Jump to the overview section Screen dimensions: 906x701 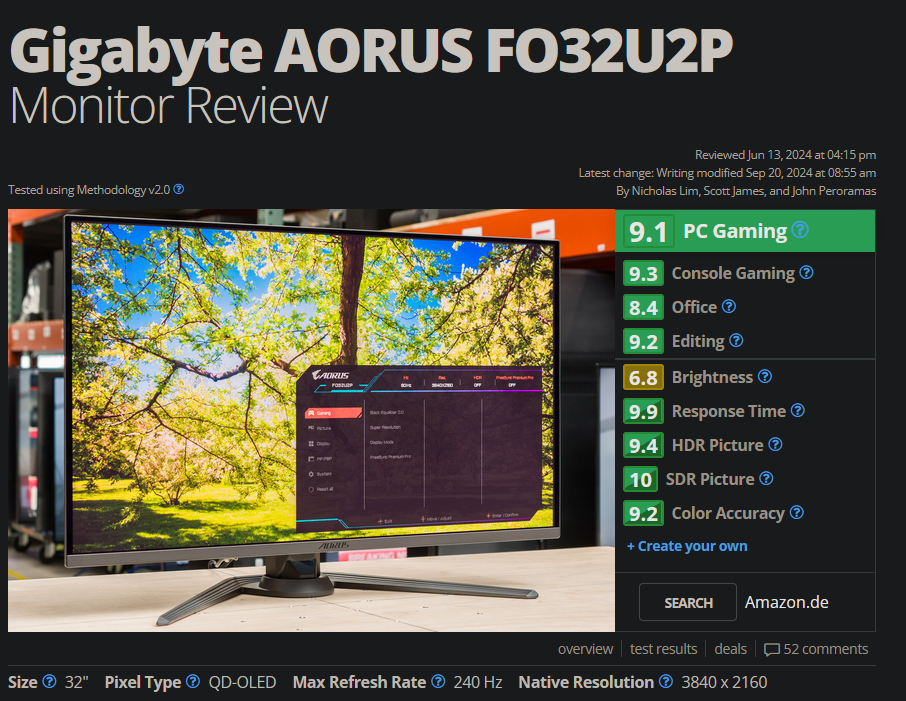(x=585, y=649)
